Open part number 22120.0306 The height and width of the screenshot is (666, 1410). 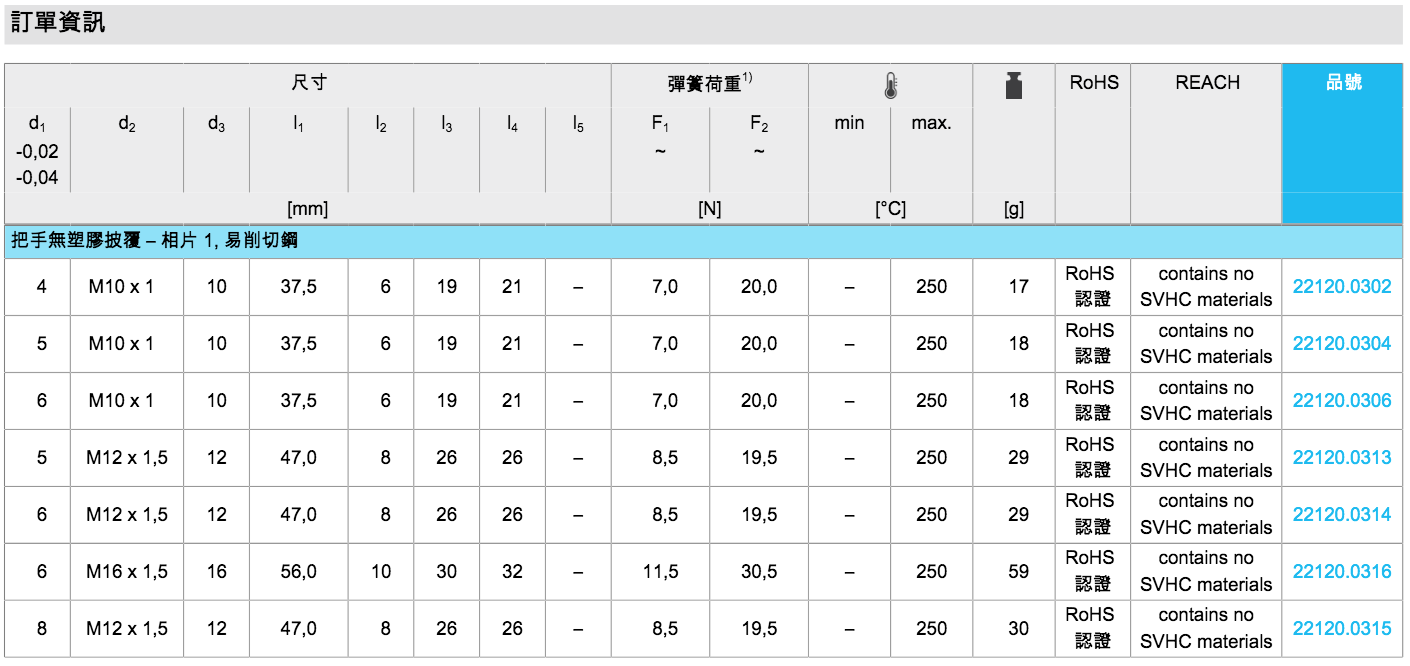(x=1341, y=401)
